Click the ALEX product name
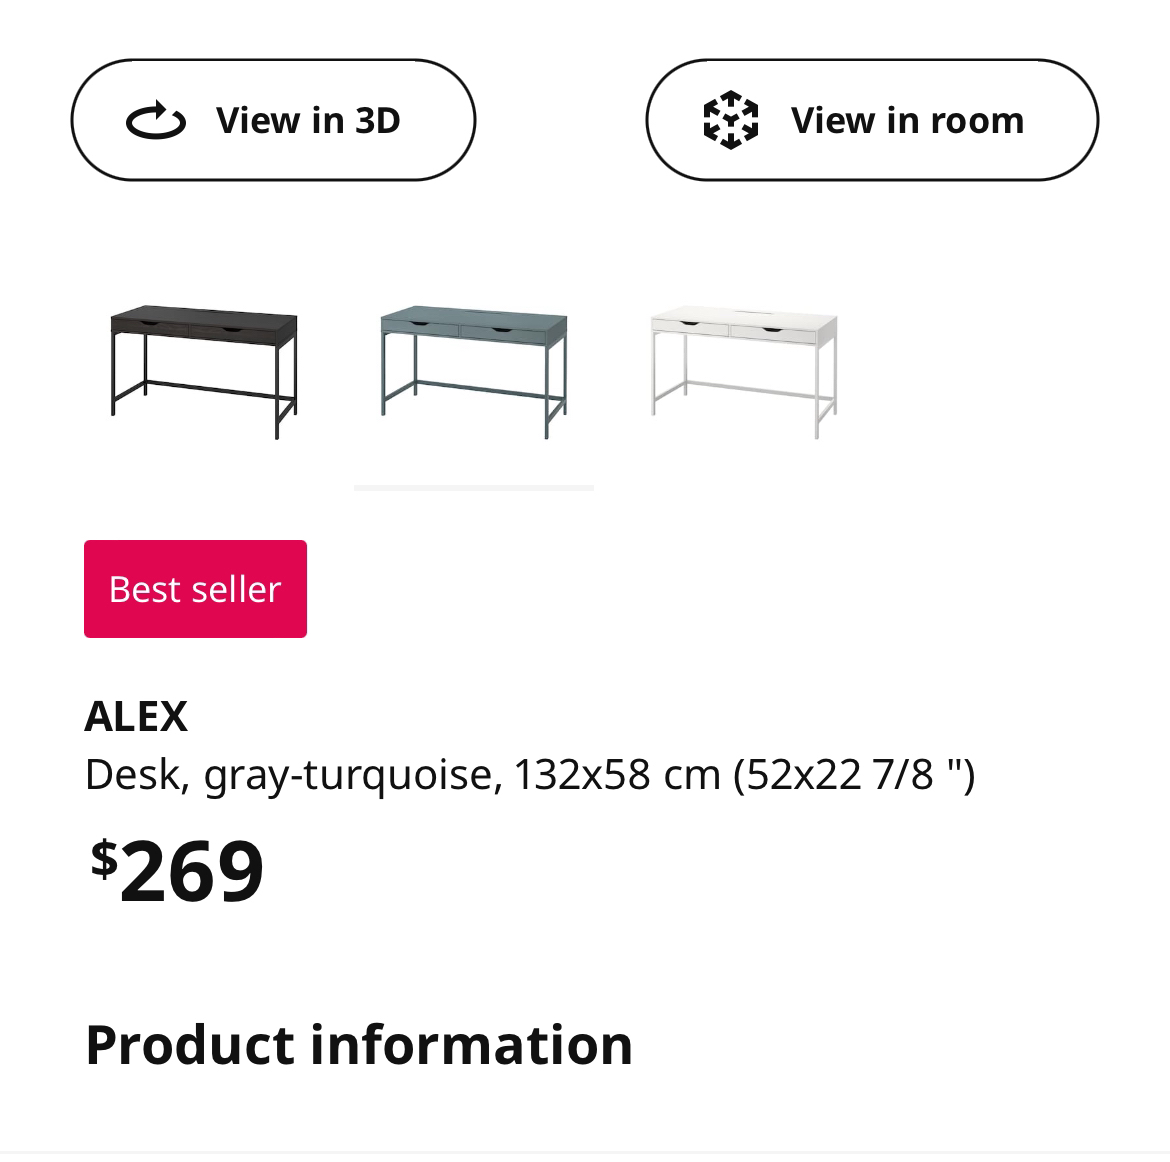 coord(136,716)
